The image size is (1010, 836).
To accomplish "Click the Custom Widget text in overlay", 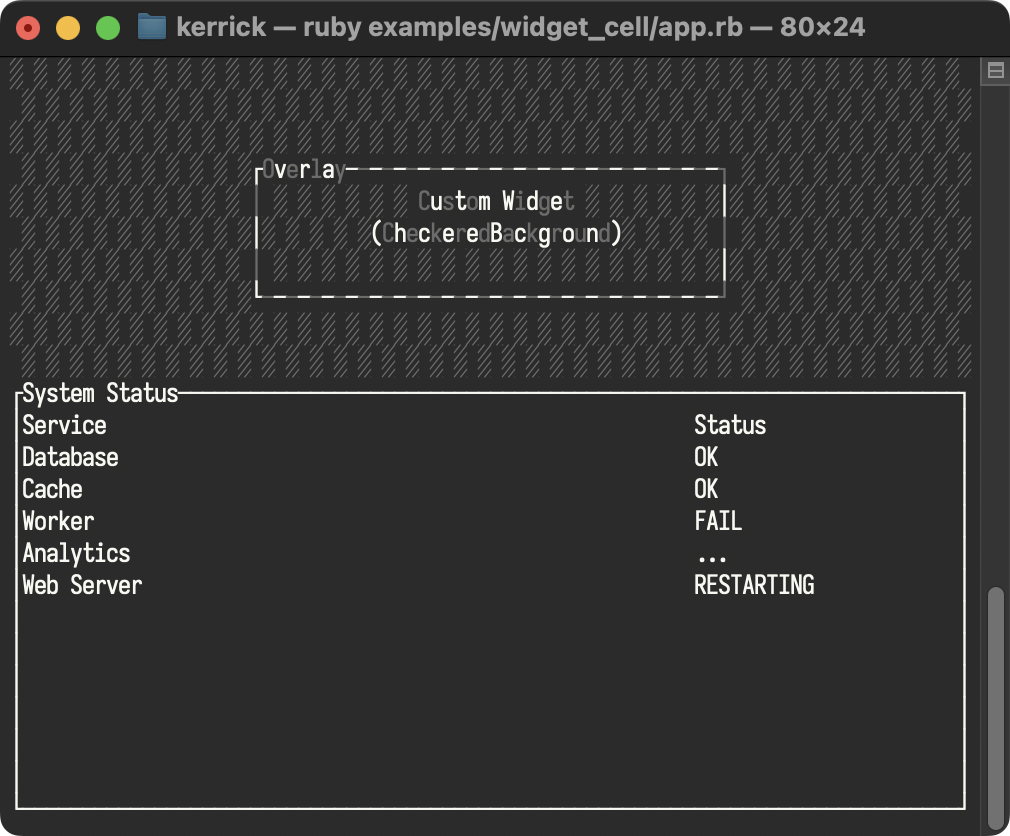I will (x=496, y=201).
